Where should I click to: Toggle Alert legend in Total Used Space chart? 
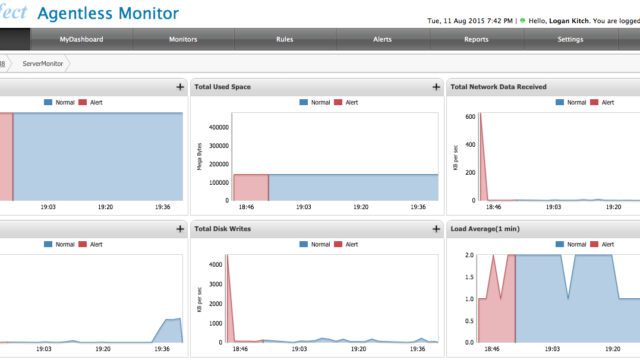pyautogui.click(x=346, y=102)
